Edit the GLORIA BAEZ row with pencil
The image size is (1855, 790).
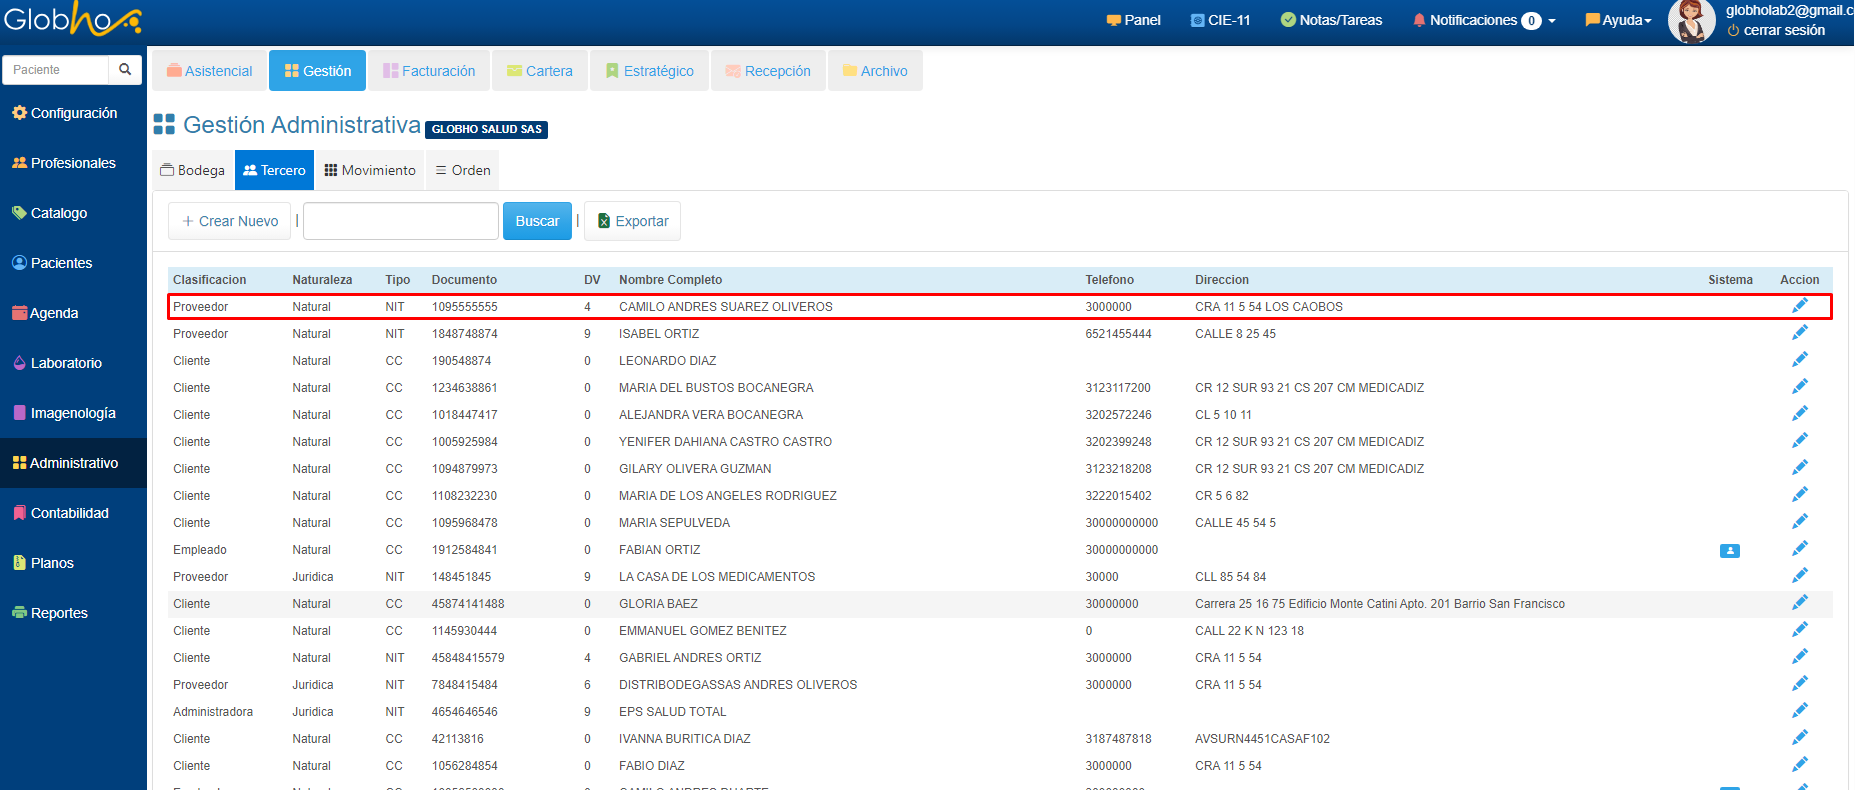click(1799, 603)
